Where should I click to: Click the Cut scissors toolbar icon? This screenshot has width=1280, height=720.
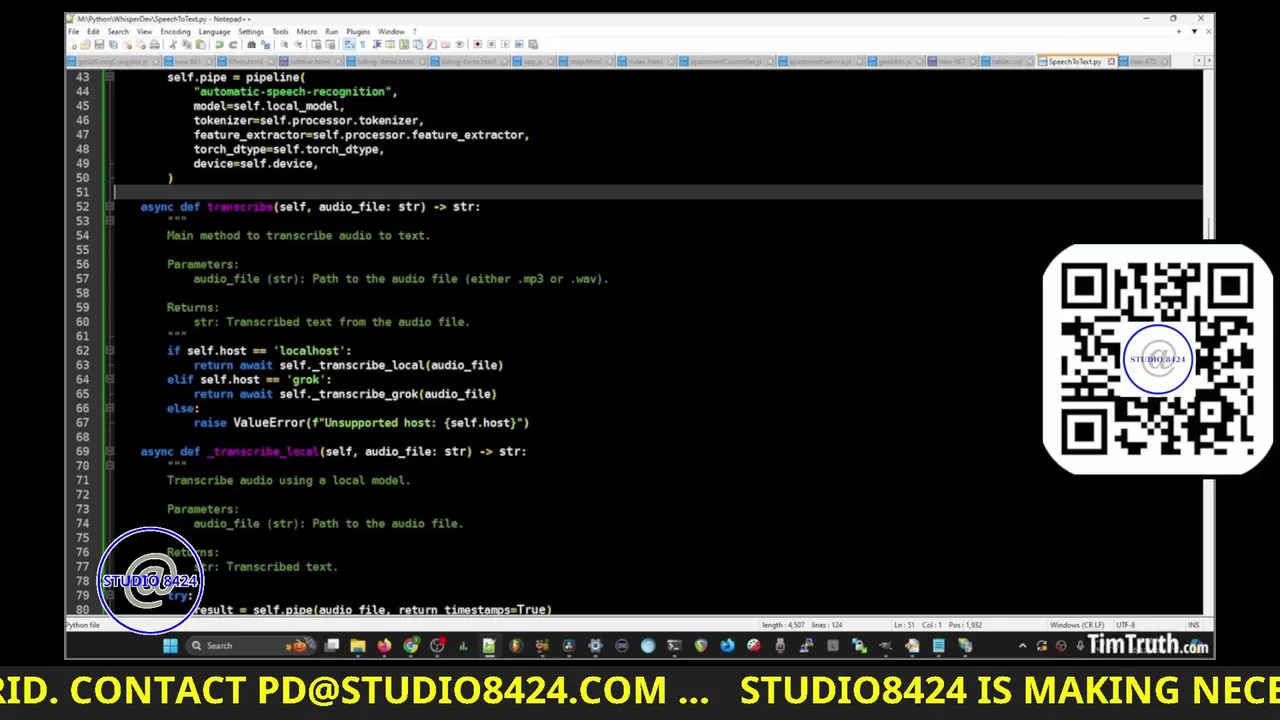click(x=173, y=44)
